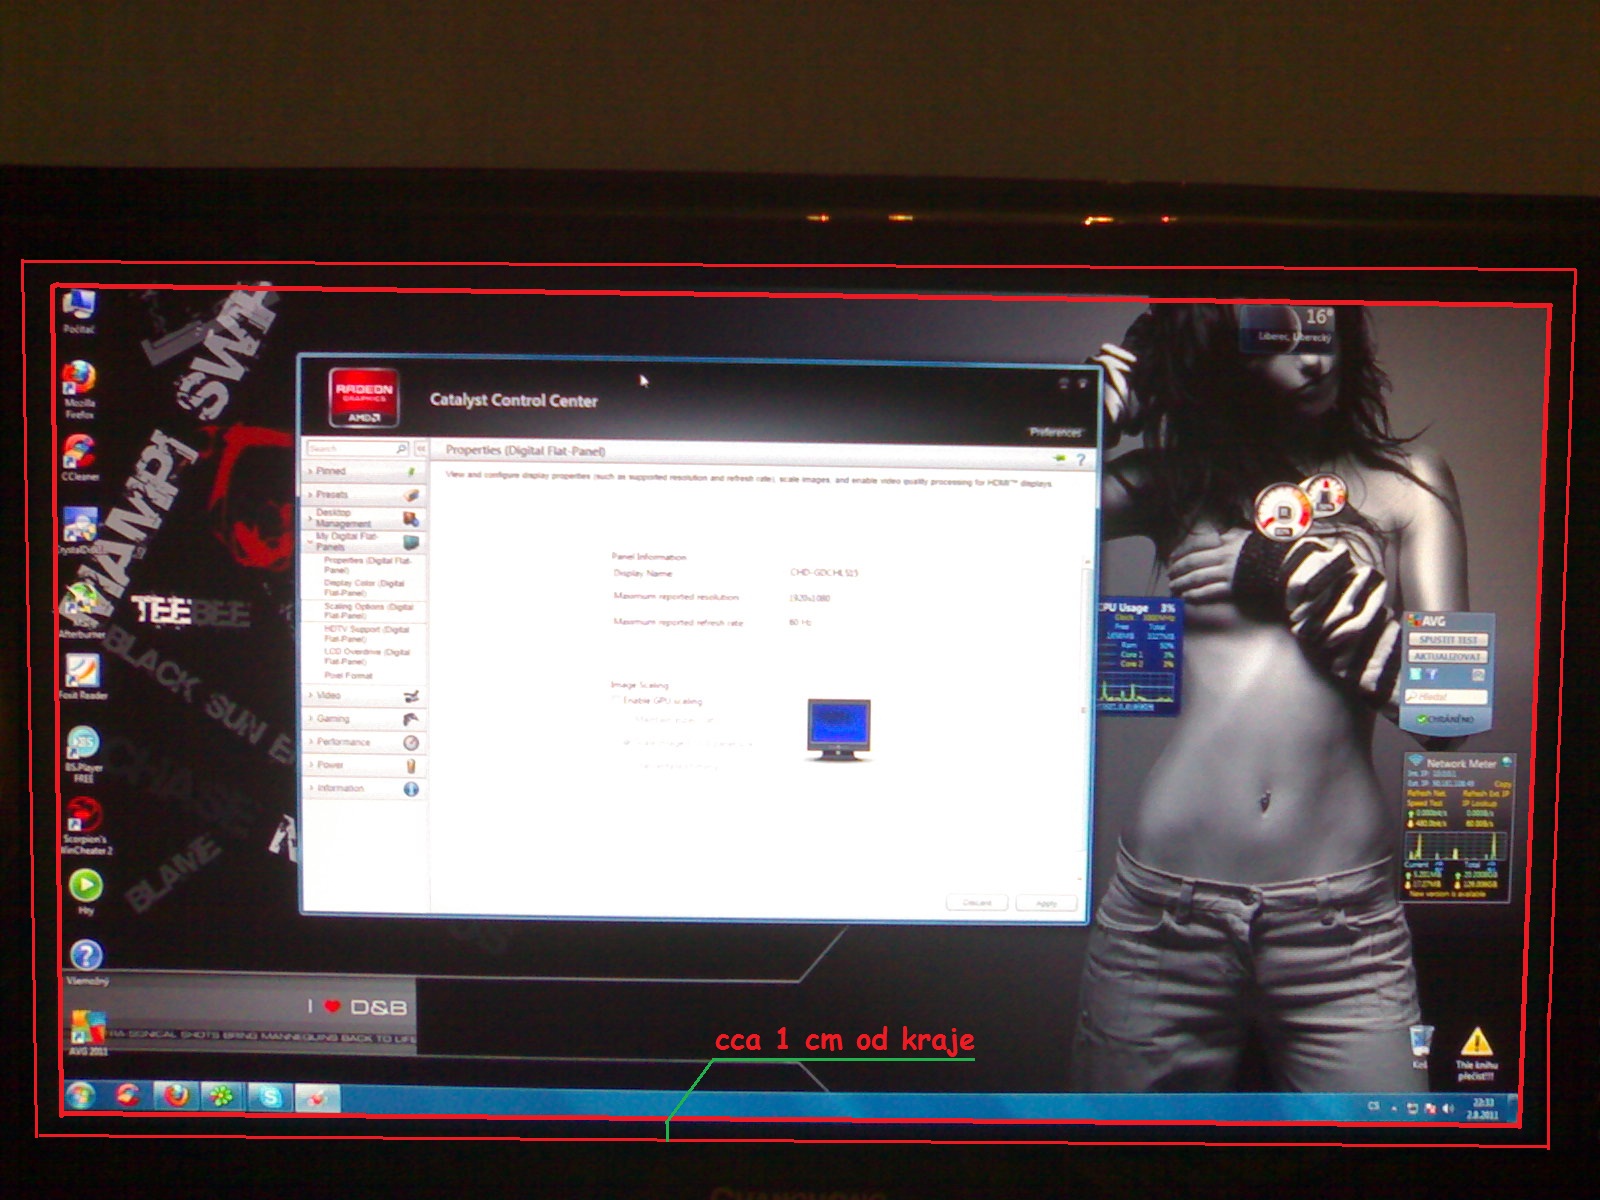The height and width of the screenshot is (1200, 1600).
Task: Expand the Information section
Action: click(364, 788)
